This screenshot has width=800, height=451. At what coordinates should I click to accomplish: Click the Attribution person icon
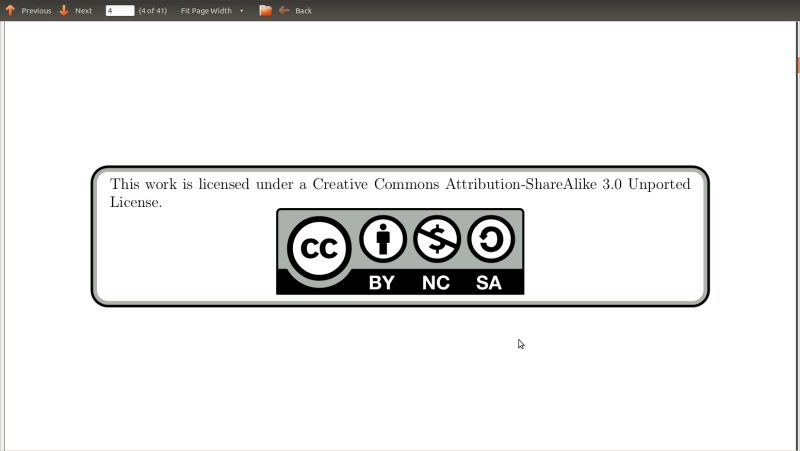pyautogui.click(x=383, y=239)
